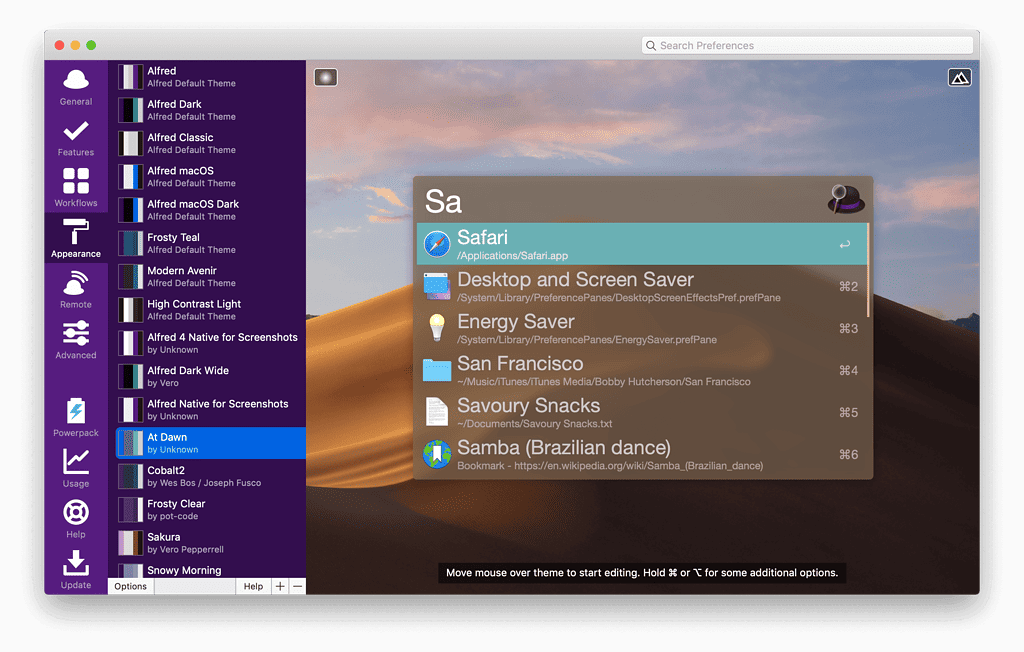Viewport: 1024px width, 652px height.
Task: Open the General preferences section
Action: 76,88
